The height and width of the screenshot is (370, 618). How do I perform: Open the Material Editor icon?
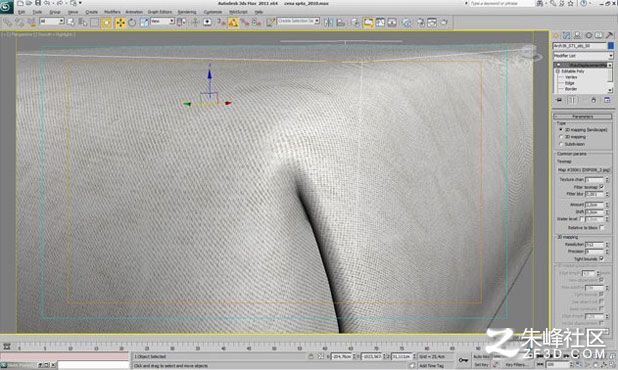406,23
